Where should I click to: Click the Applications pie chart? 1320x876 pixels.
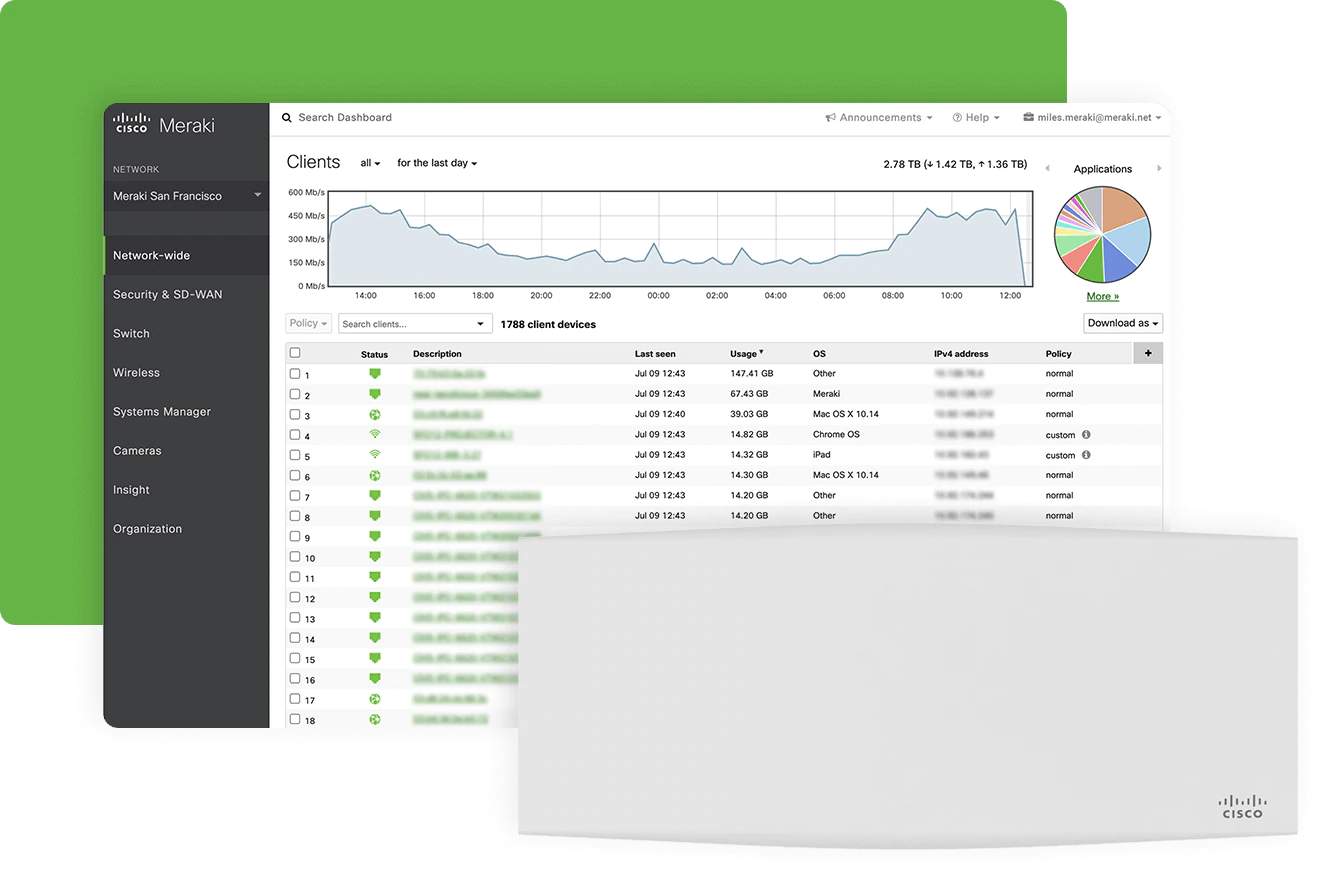point(1103,234)
